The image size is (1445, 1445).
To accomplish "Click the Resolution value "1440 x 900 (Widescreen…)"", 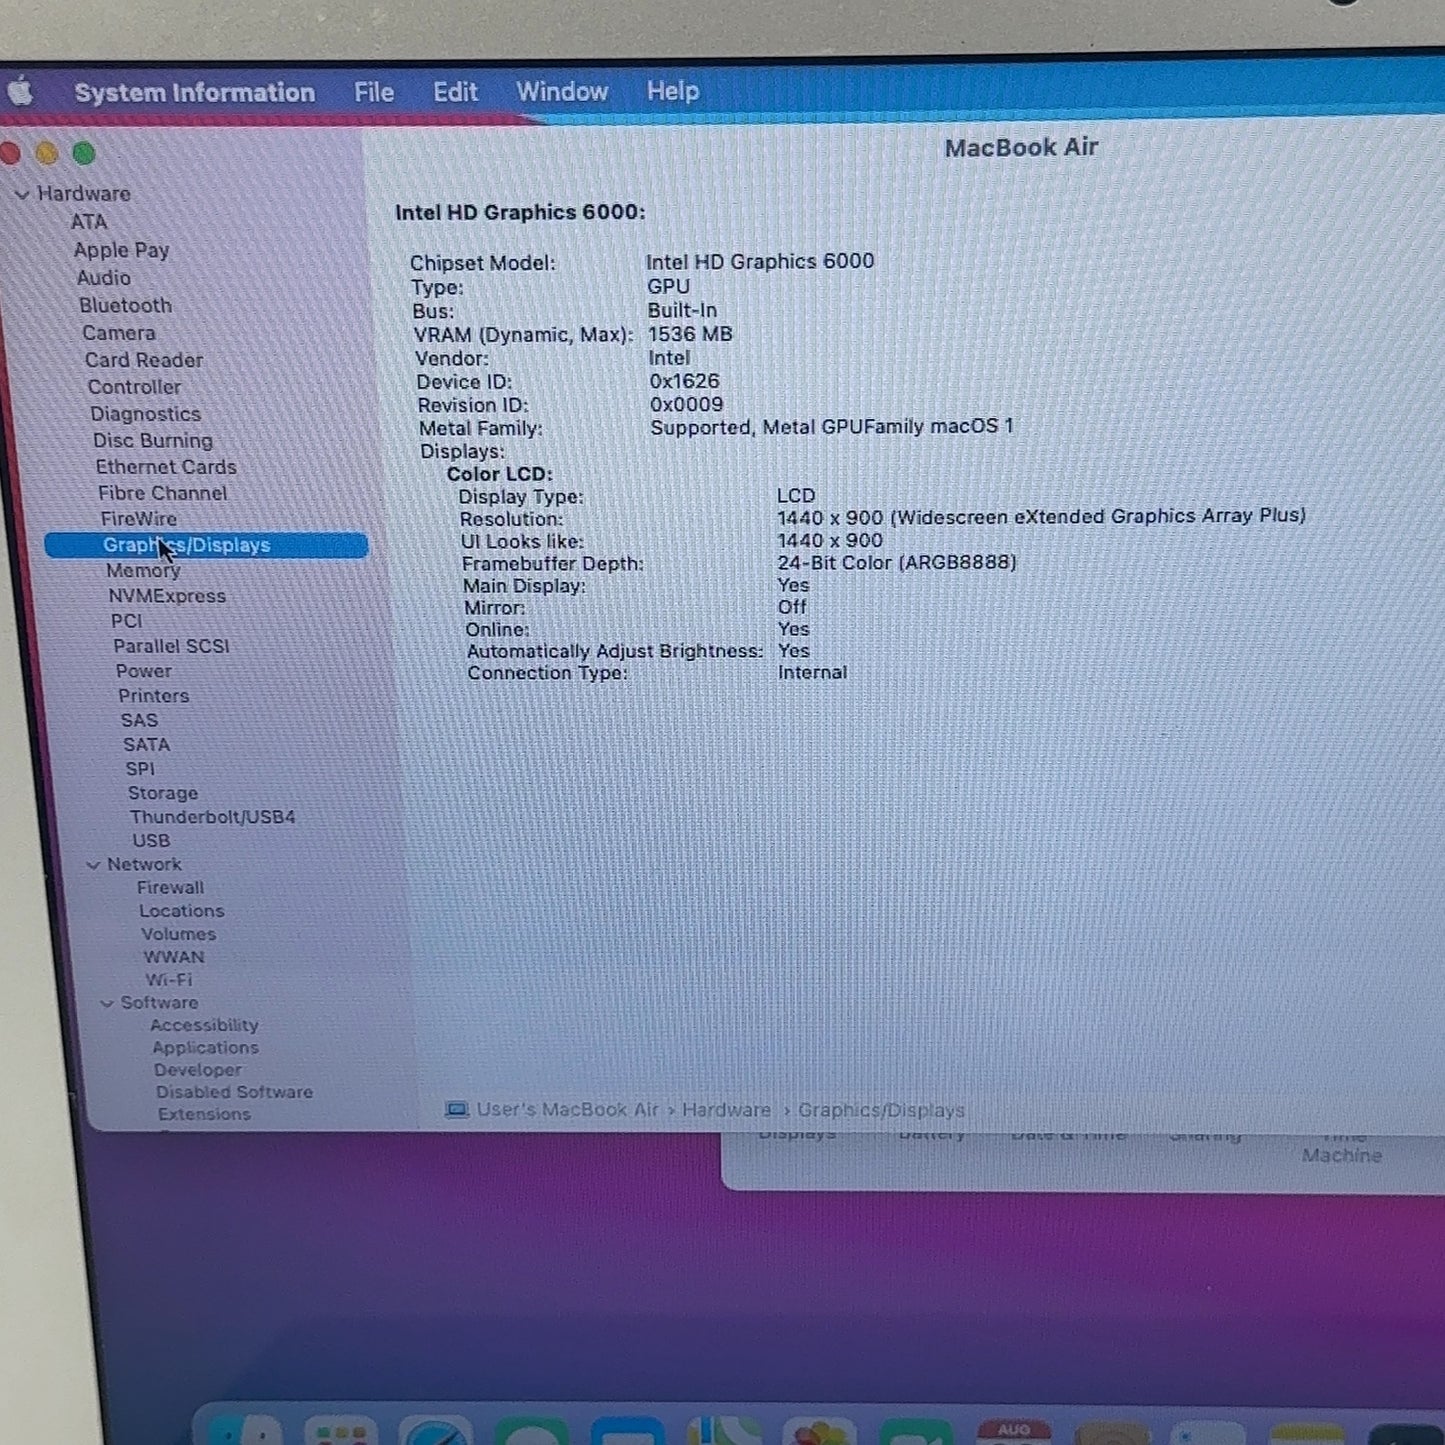I will (x=1042, y=517).
